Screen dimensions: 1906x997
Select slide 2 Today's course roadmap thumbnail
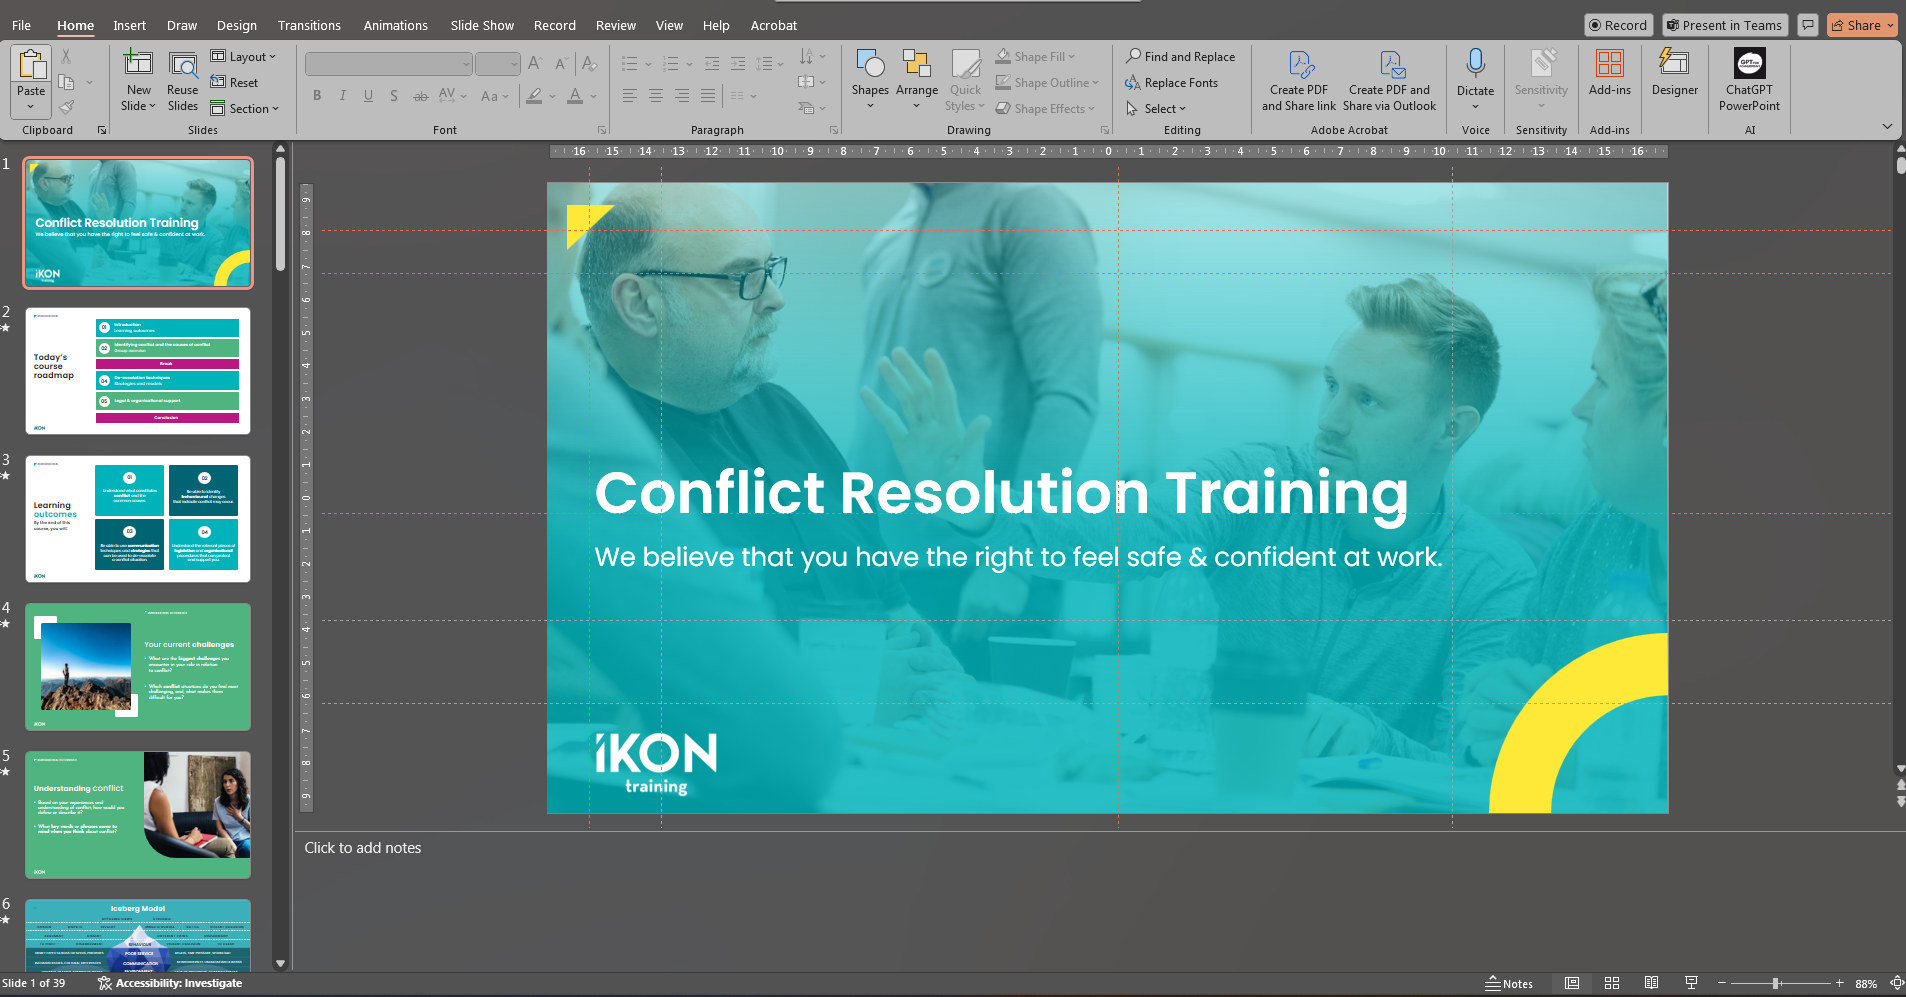click(138, 371)
